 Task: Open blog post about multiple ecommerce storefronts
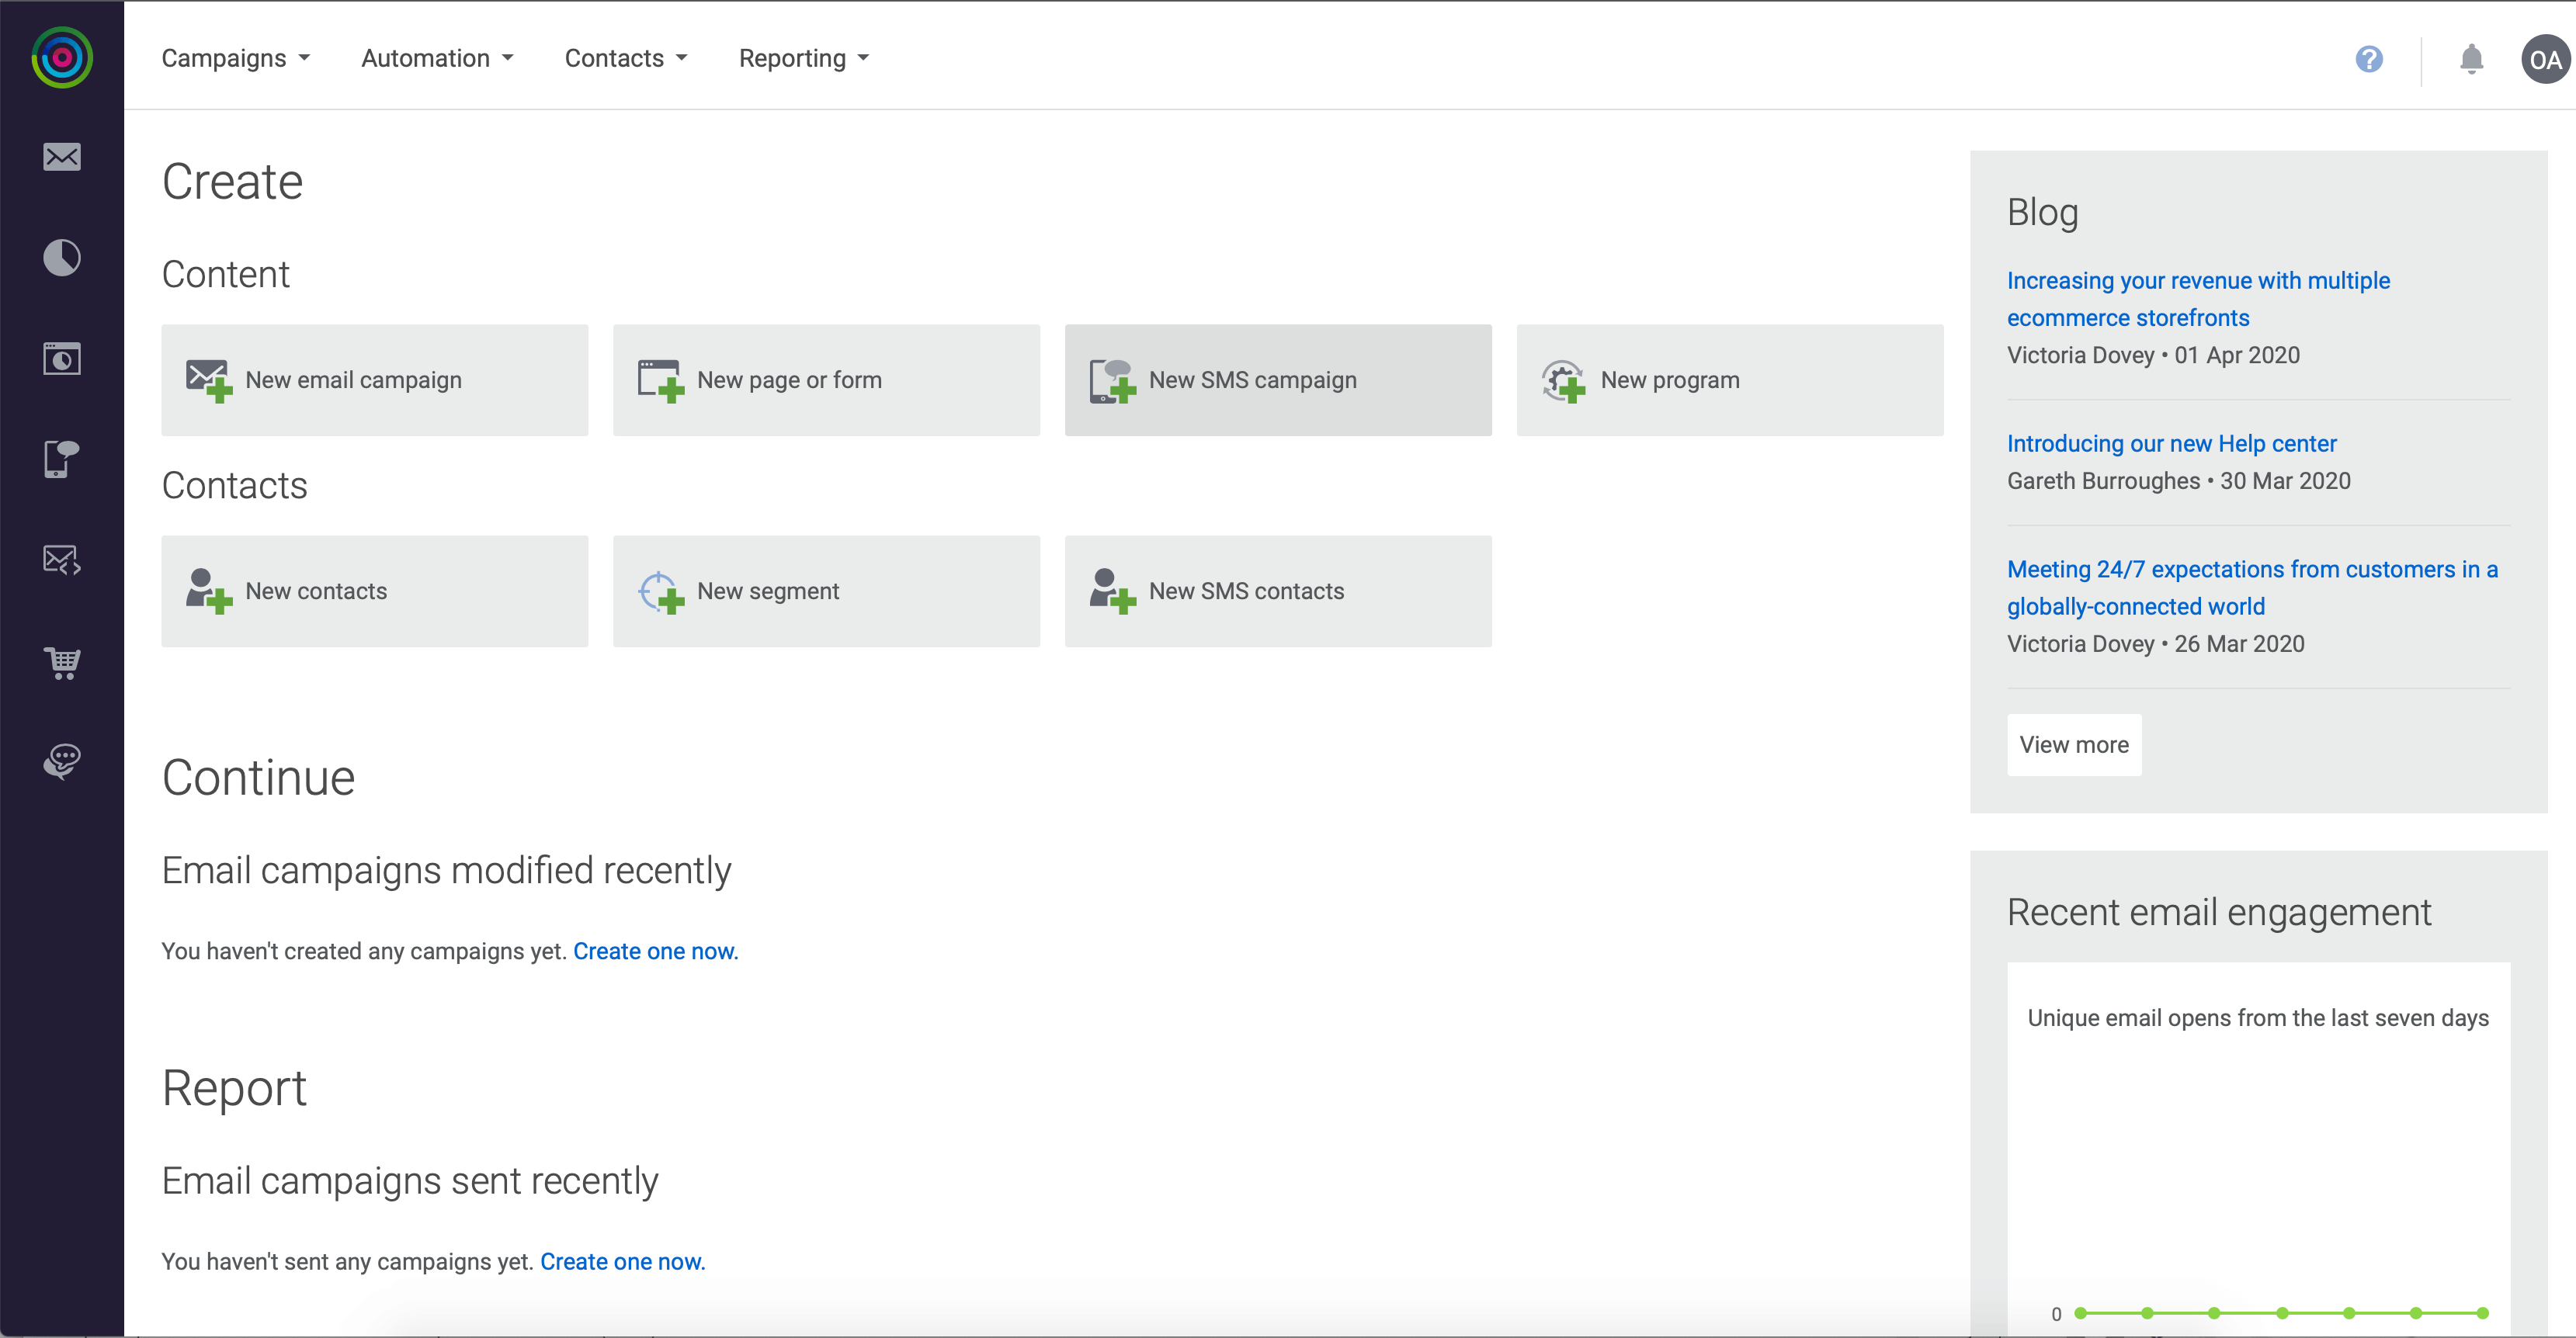click(2198, 299)
